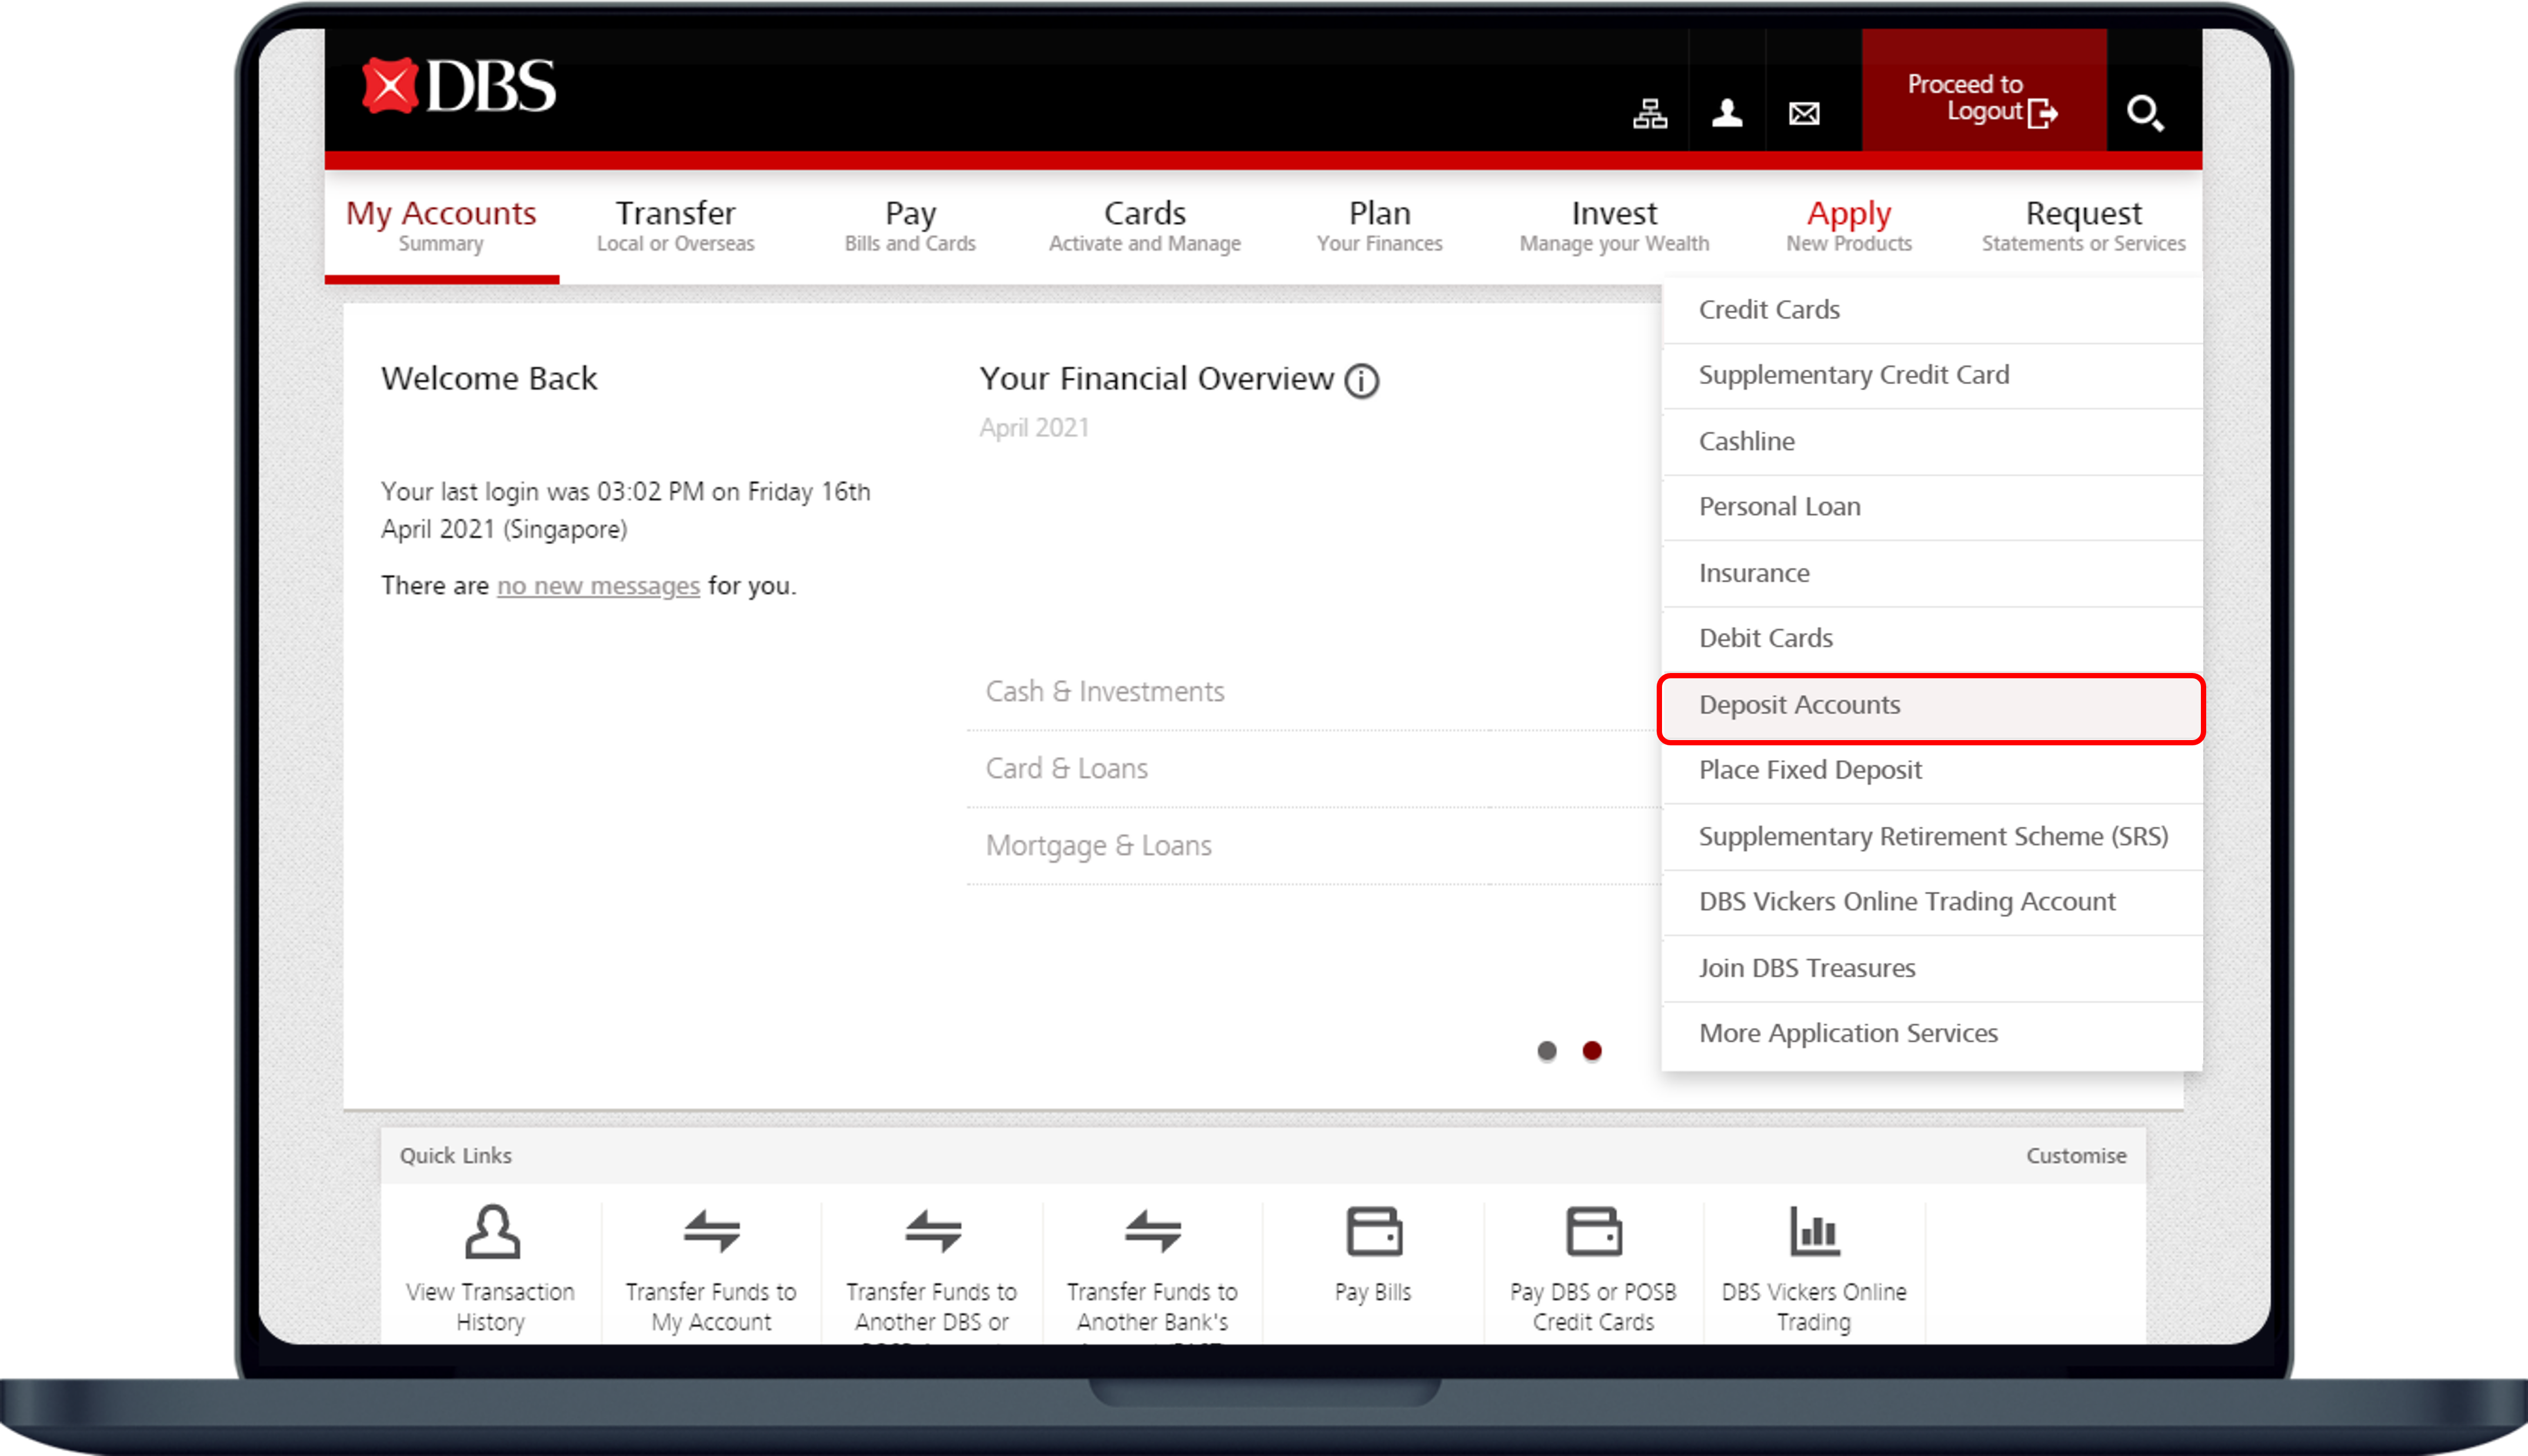Select Supplementary Retirement Scheme (SRS)
The width and height of the screenshot is (2528, 1456).
tap(1932, 836)
